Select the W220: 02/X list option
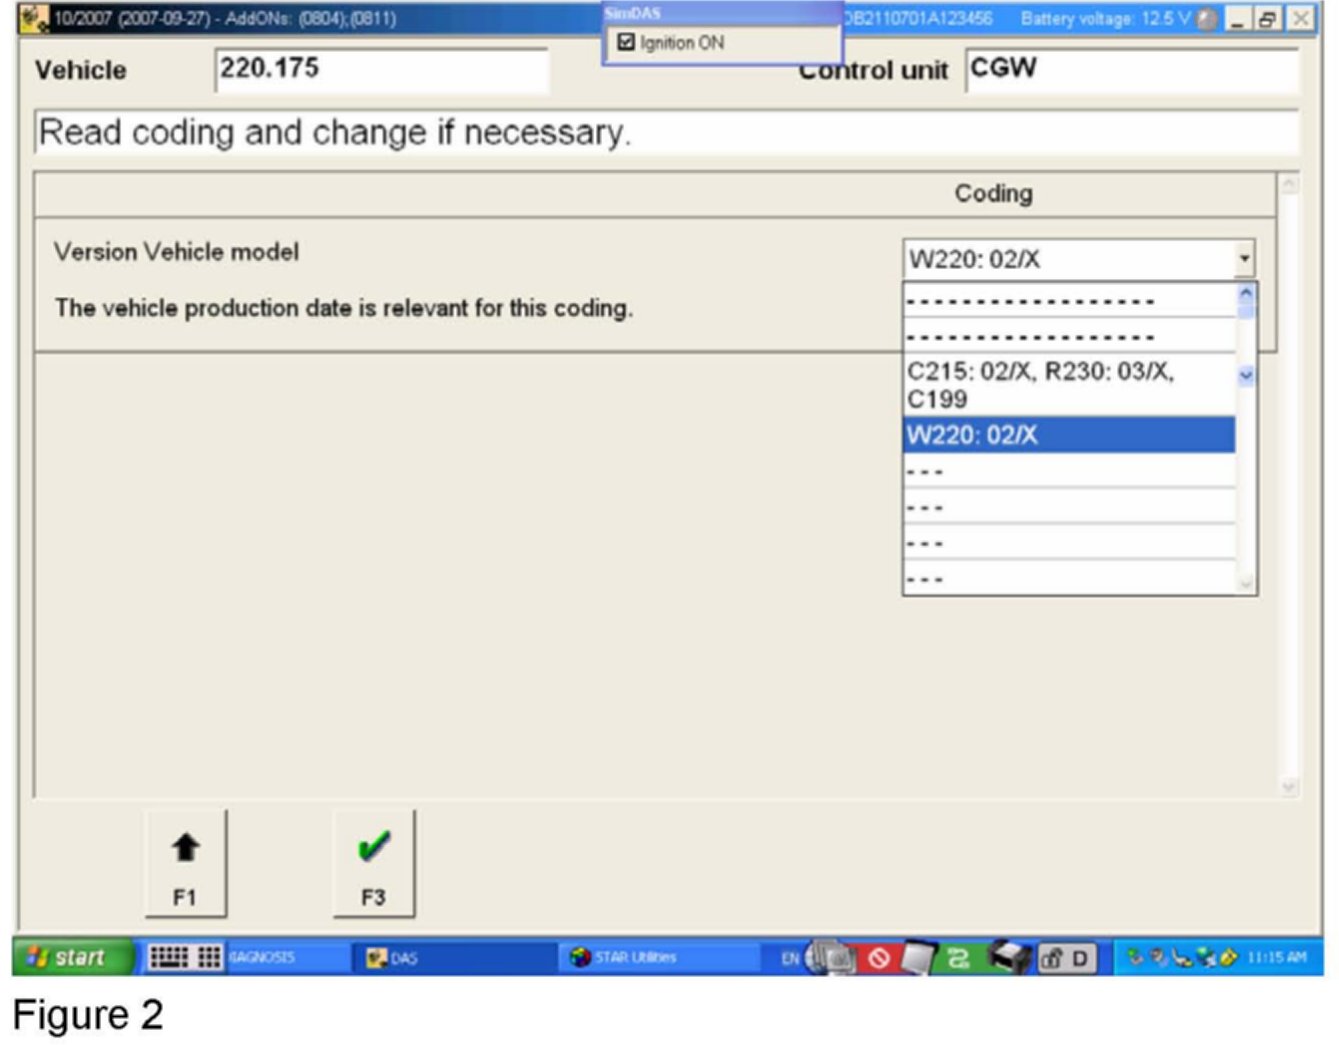The image size is (1339, 1045). point(1069,435)
